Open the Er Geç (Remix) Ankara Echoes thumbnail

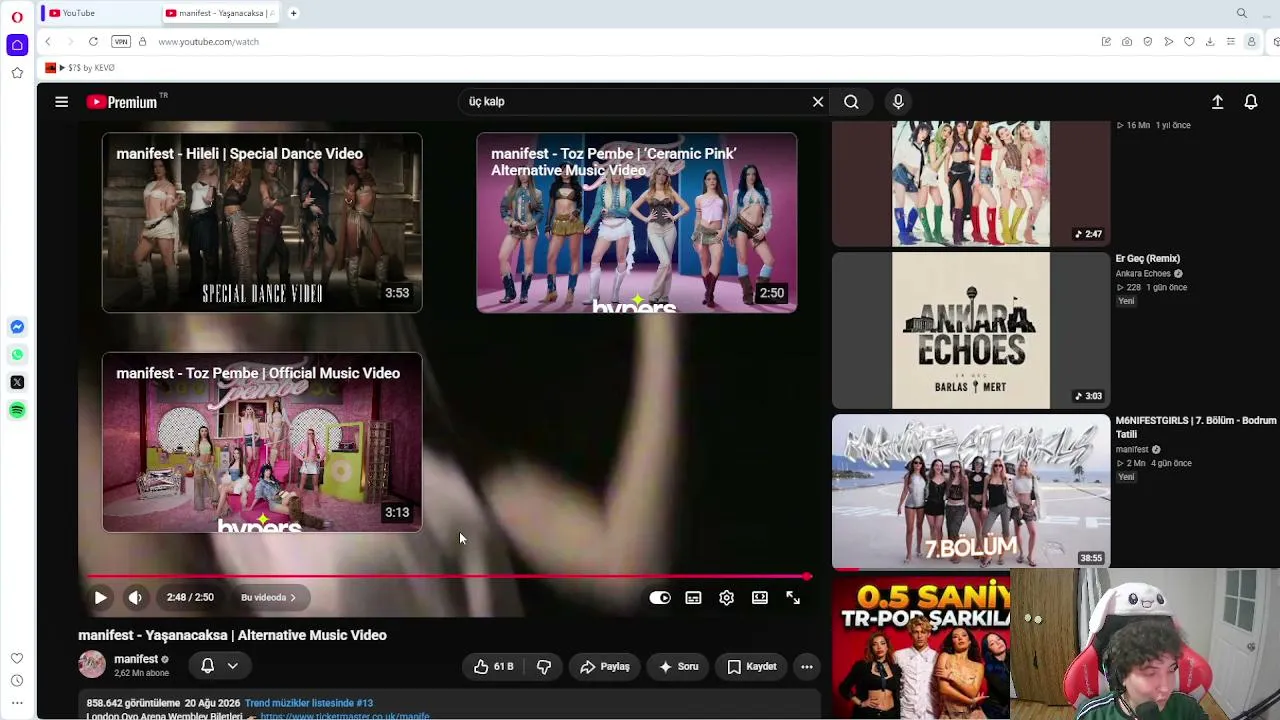pyautogui.click(x=971, y=330)
